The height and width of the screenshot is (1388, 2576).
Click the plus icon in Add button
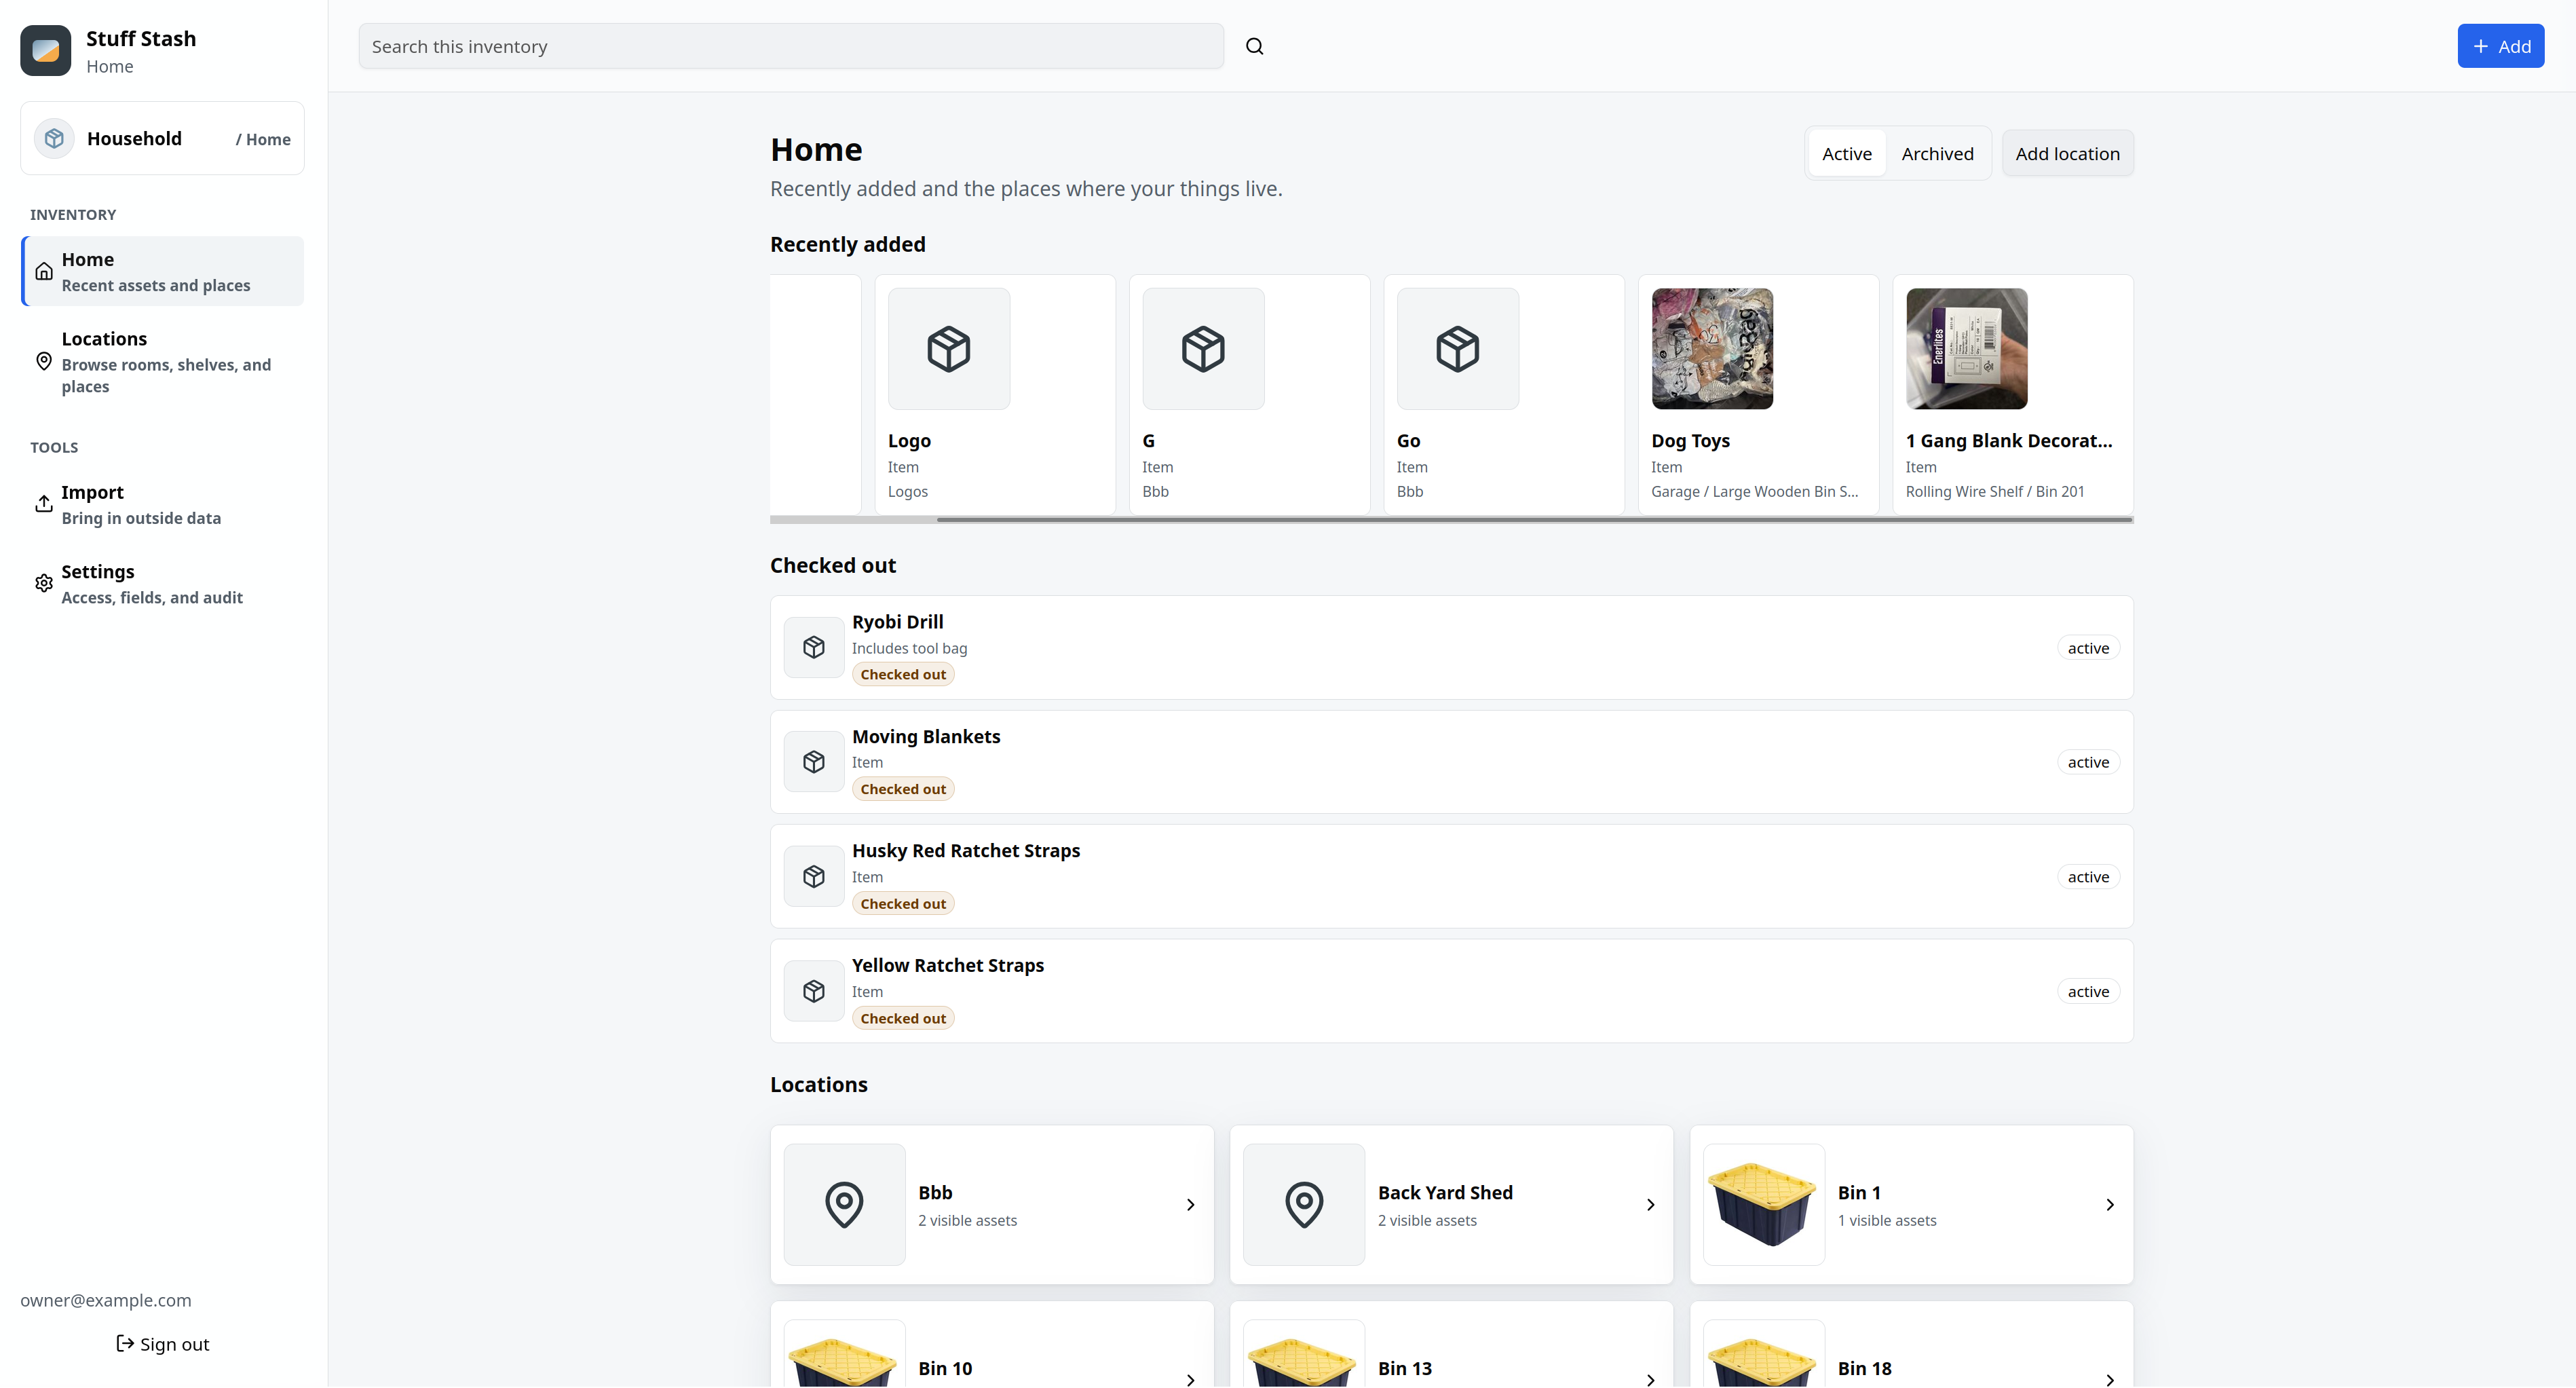pyautogui.click(x=2480, y=46)
